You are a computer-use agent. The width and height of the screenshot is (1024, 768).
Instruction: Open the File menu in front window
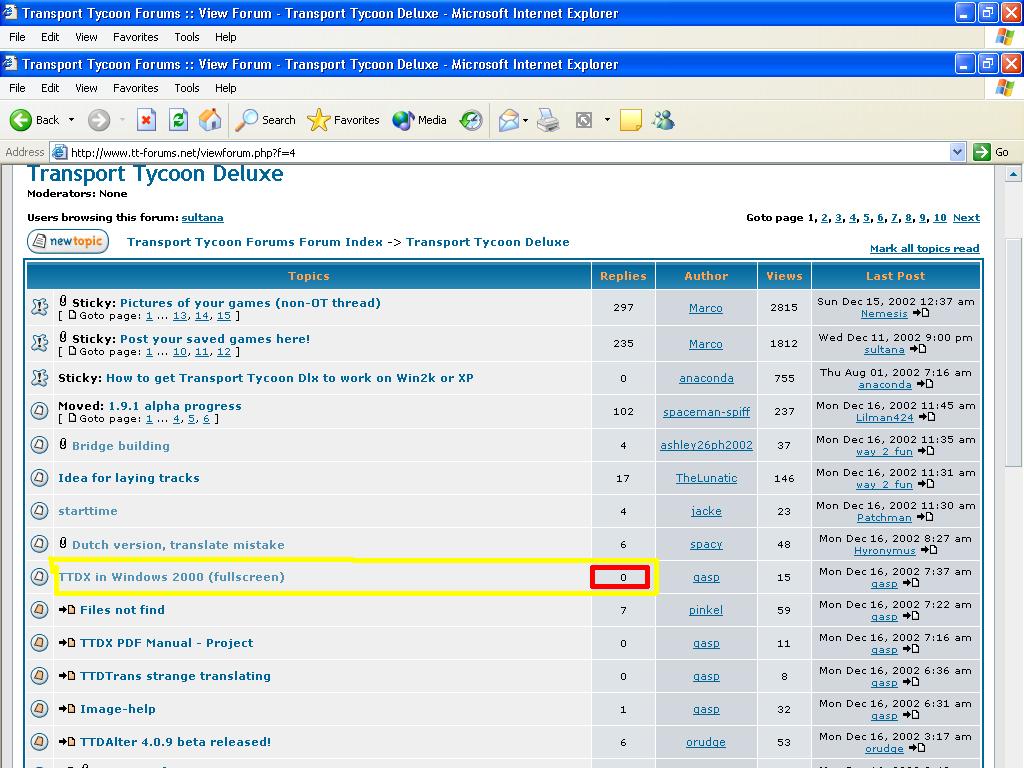(x=18, y=88)
